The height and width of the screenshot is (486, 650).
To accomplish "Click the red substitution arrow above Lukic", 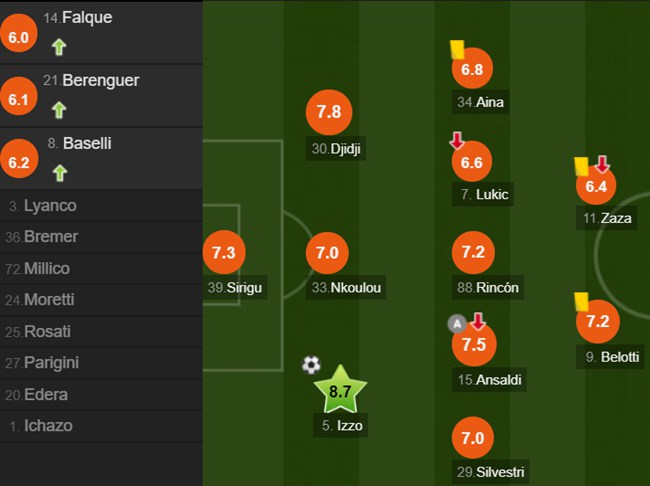I will (x=457, y=141).
